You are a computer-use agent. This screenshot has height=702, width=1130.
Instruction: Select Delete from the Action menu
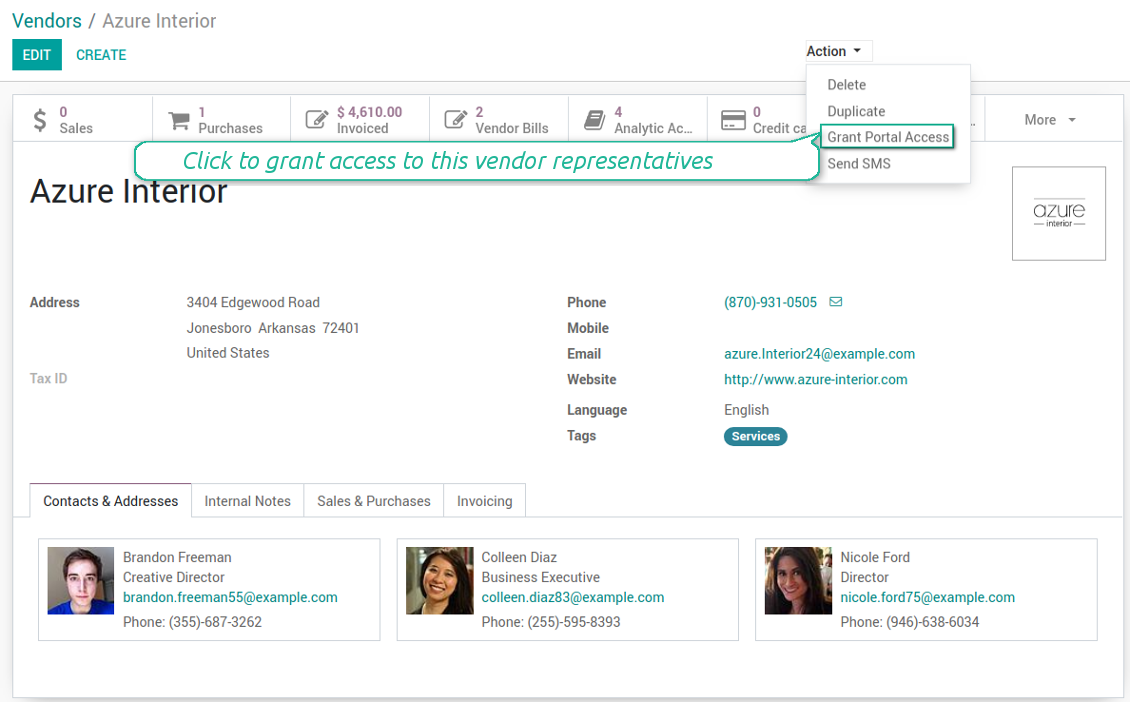845,84
